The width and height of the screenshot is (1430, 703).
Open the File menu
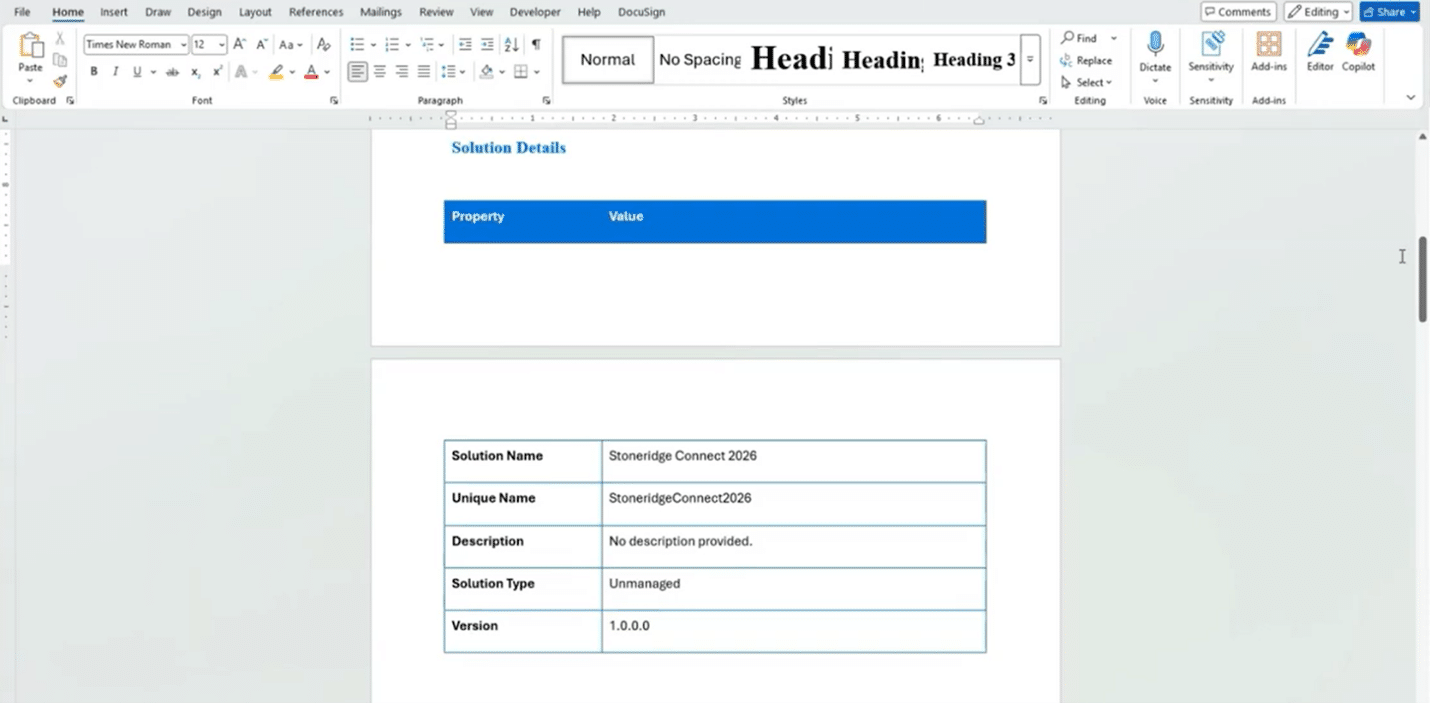[22, 12]
